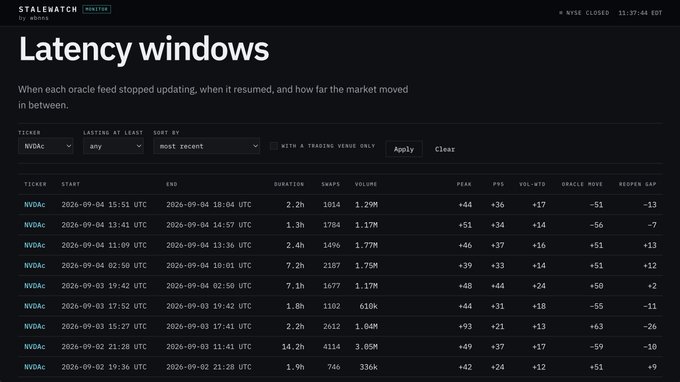Open the Lasting at least dropdown

coord(113,146)
